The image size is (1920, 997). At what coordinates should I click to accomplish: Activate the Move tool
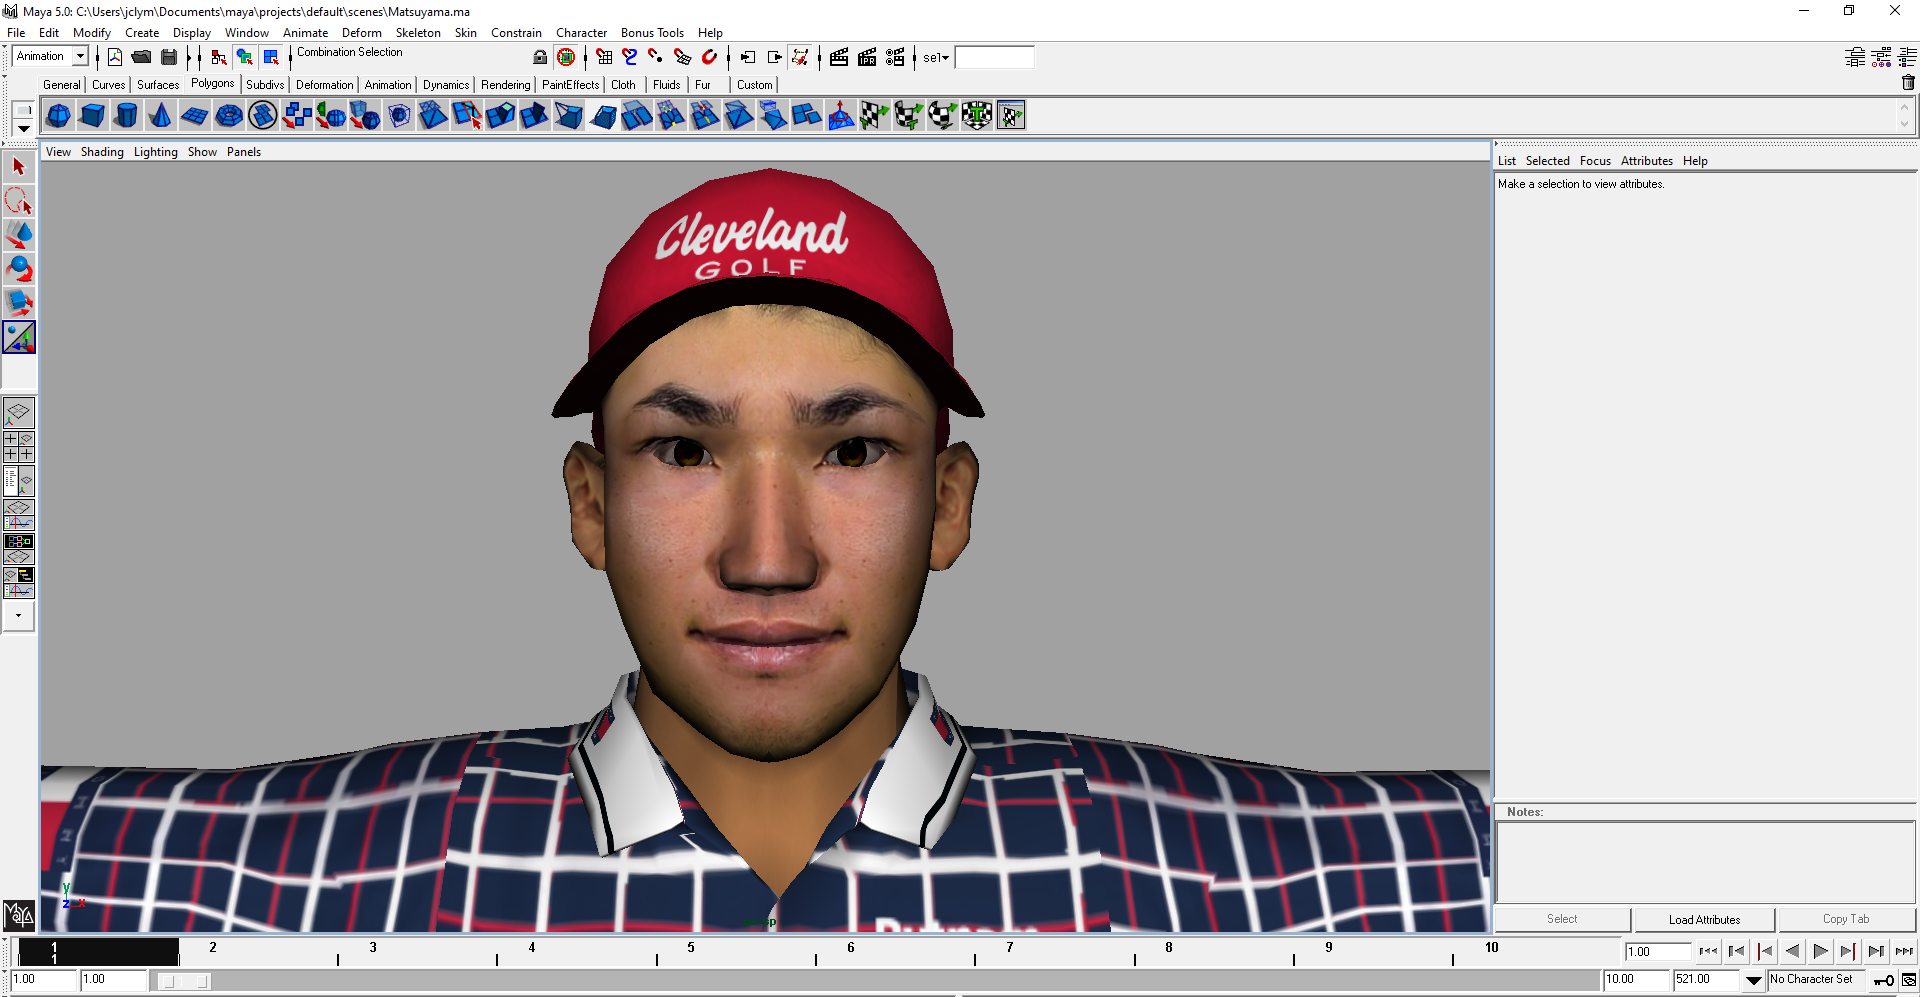click(x=19, y=235)
